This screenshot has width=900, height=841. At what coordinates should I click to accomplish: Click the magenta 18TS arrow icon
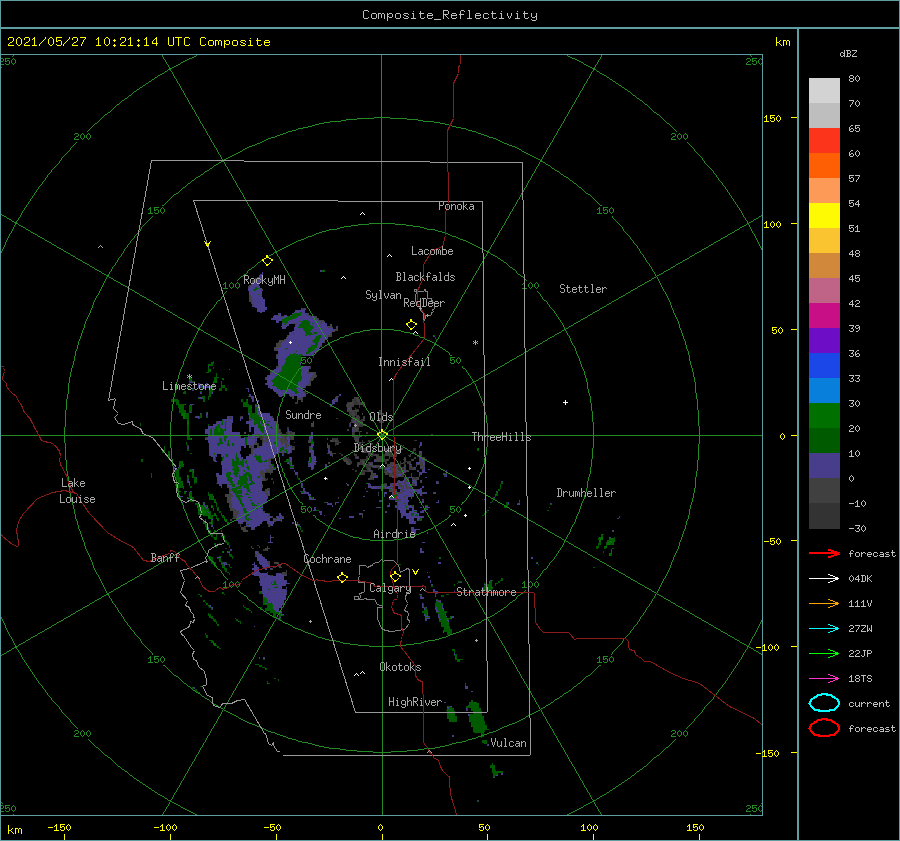tap(824, 679)
